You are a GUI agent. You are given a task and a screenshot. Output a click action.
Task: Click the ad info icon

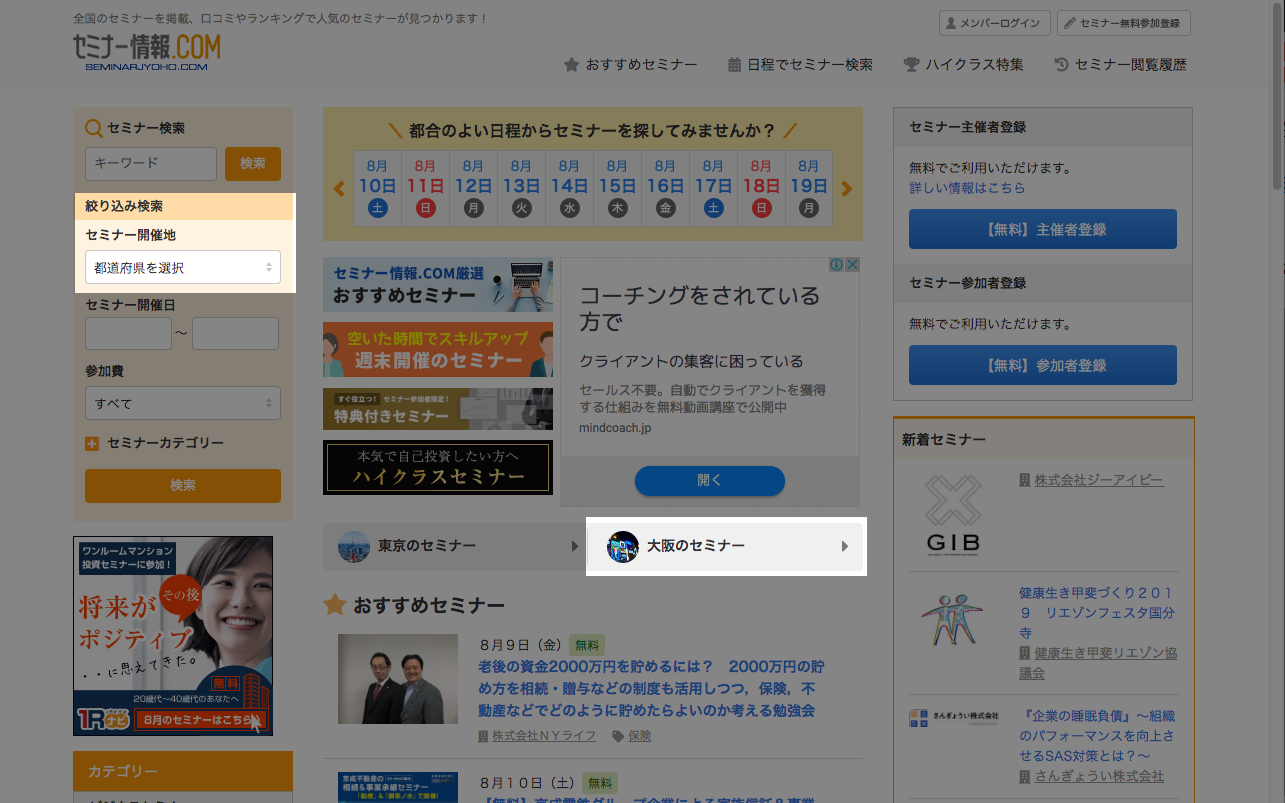pos(837,265)
